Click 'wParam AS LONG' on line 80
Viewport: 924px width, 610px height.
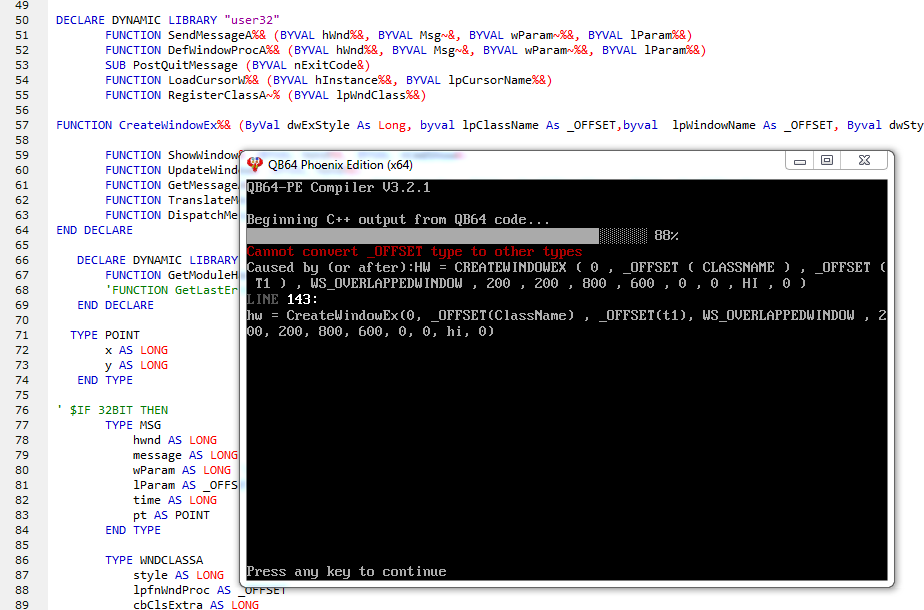(182, 470)
